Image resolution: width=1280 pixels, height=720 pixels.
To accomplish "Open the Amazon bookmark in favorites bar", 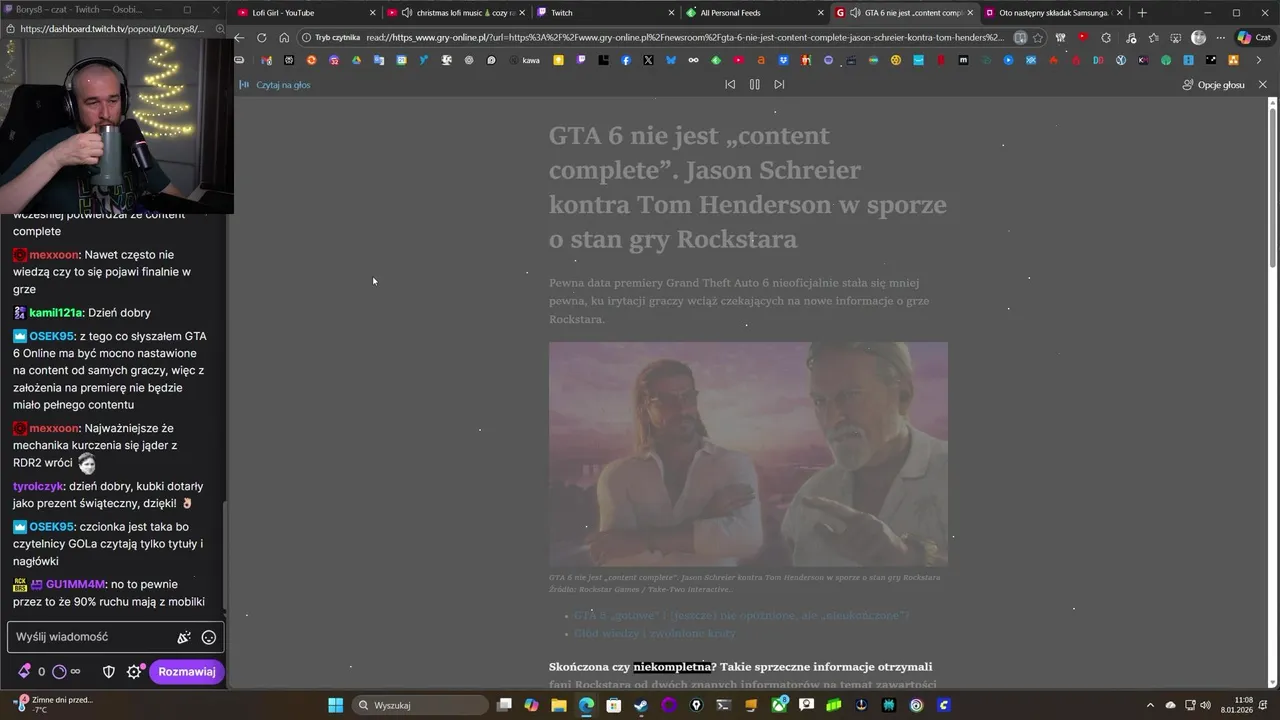I will click(761, 60).
